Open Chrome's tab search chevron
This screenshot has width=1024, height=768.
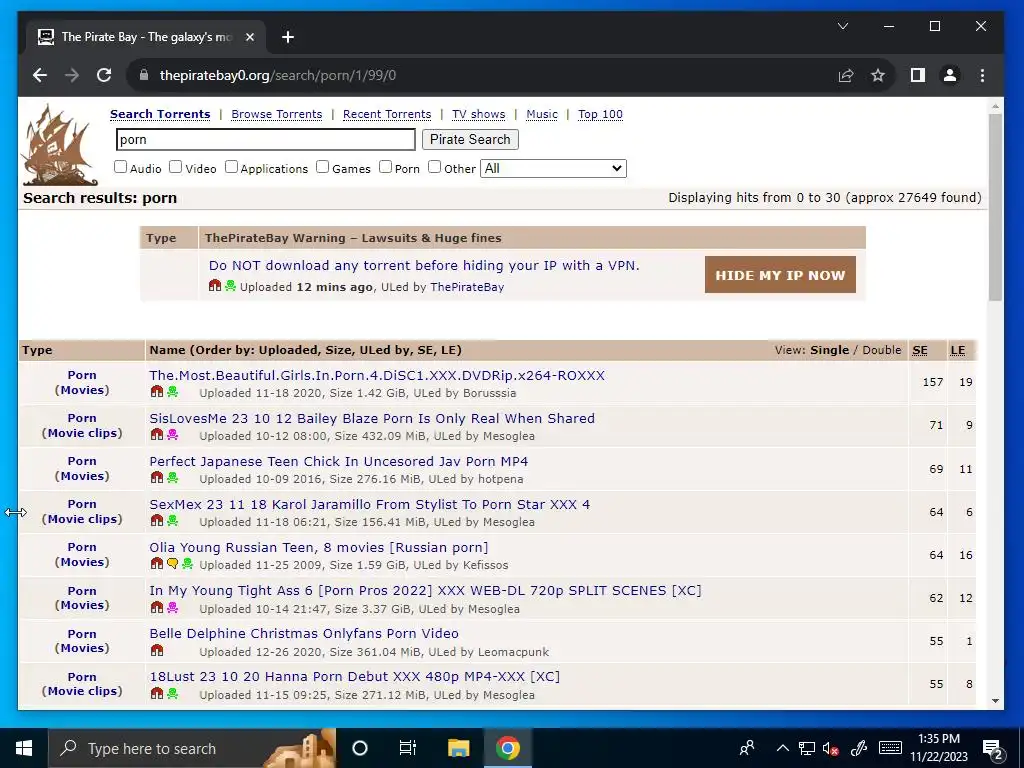[843, 26]
